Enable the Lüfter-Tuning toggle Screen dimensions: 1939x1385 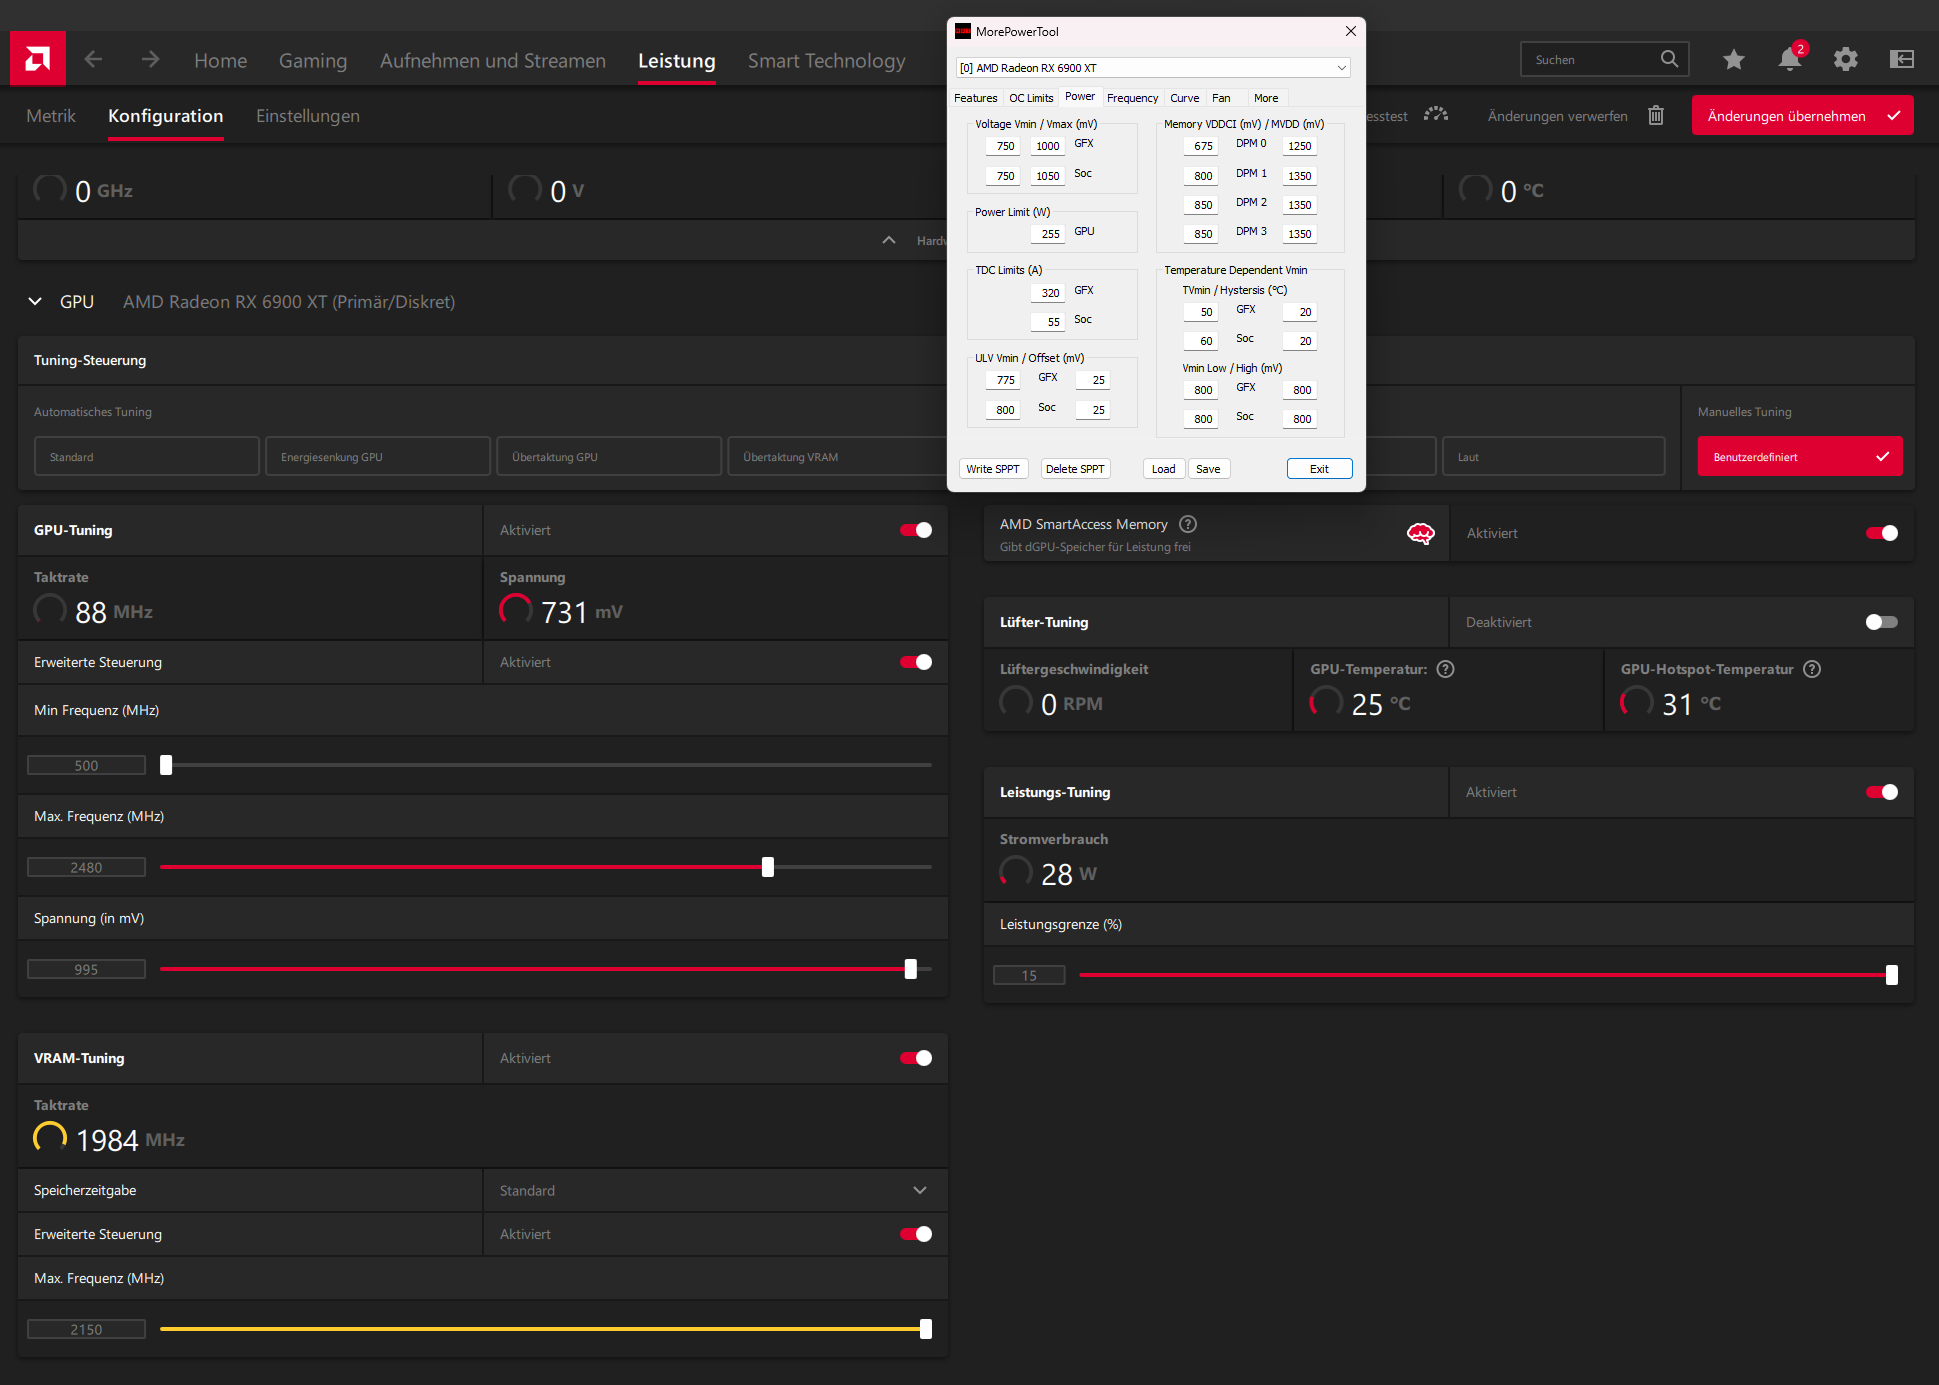(1881, 622)
